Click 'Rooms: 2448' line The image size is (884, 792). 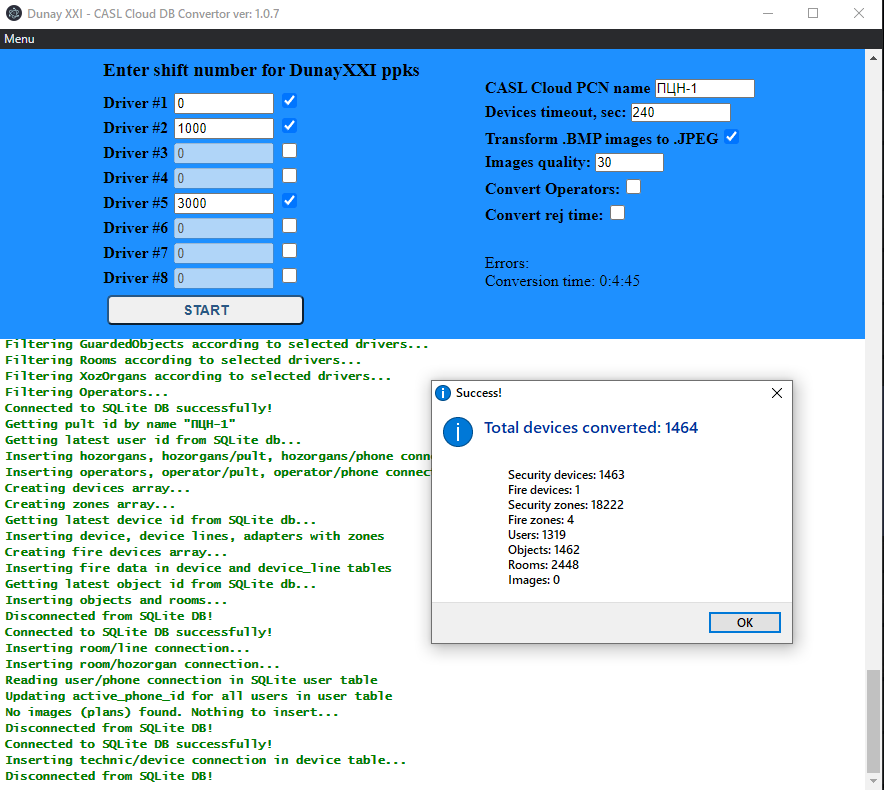point(543,565)
